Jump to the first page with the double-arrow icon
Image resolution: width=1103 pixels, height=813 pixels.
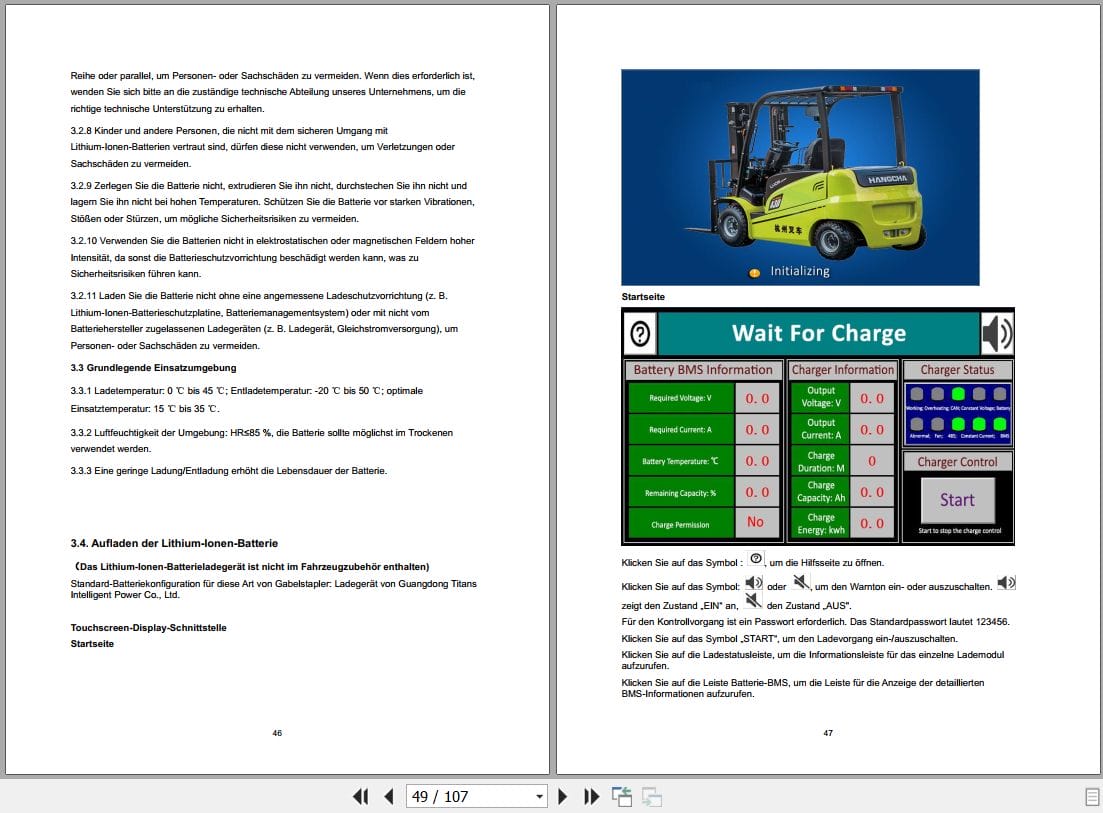point(360,796)
